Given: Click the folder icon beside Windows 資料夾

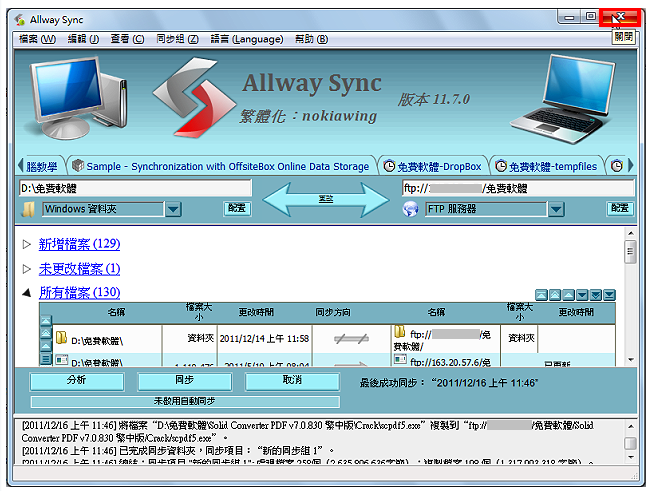Looking at the screenshot, I should 28,209.
